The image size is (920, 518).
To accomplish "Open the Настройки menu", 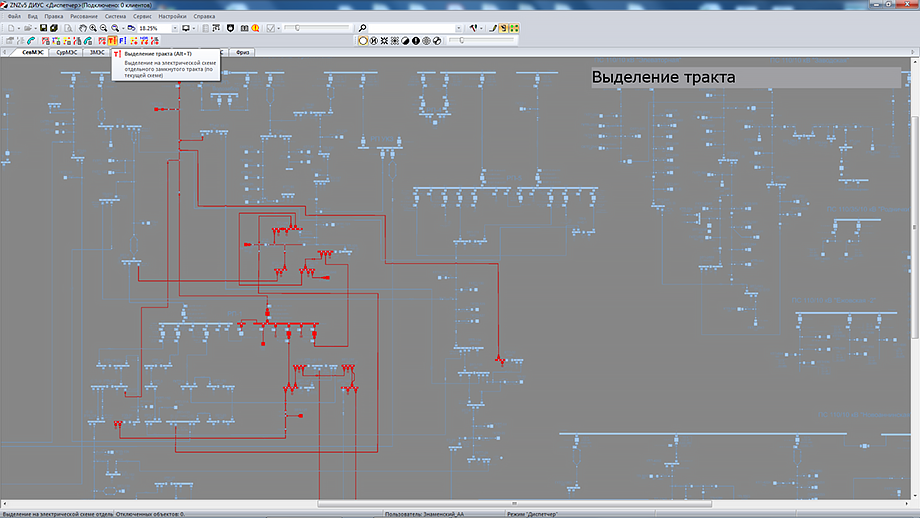I will tap(173, 17).
